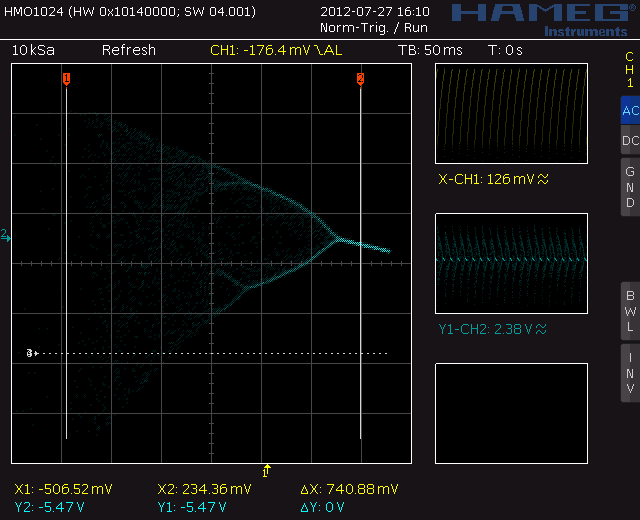640x520 pixels.
Task: Click the TB: 50 ms timebase readout
Action: pos(430,50)
